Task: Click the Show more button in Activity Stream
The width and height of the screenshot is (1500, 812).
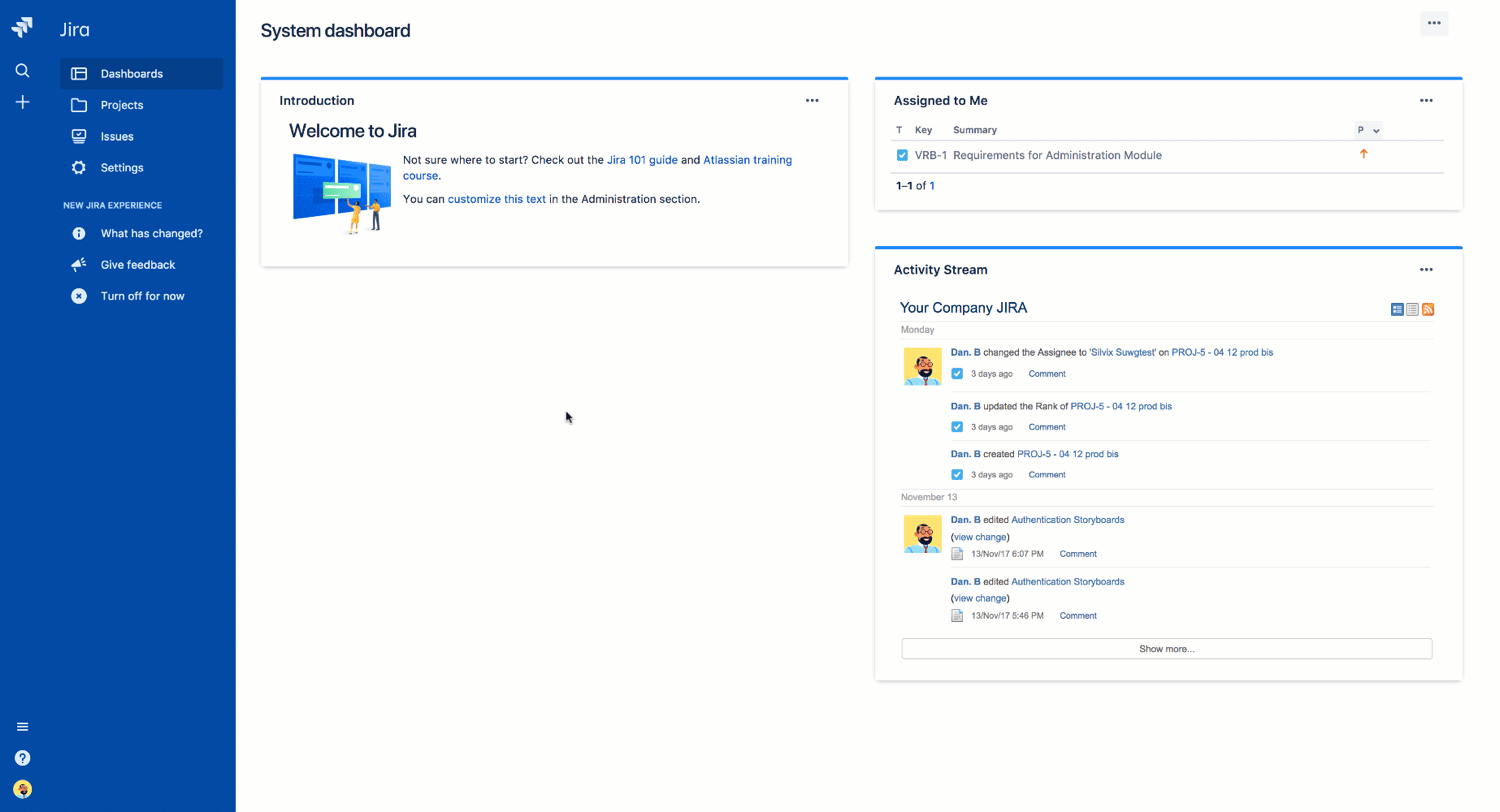Action: point(1166,648)
